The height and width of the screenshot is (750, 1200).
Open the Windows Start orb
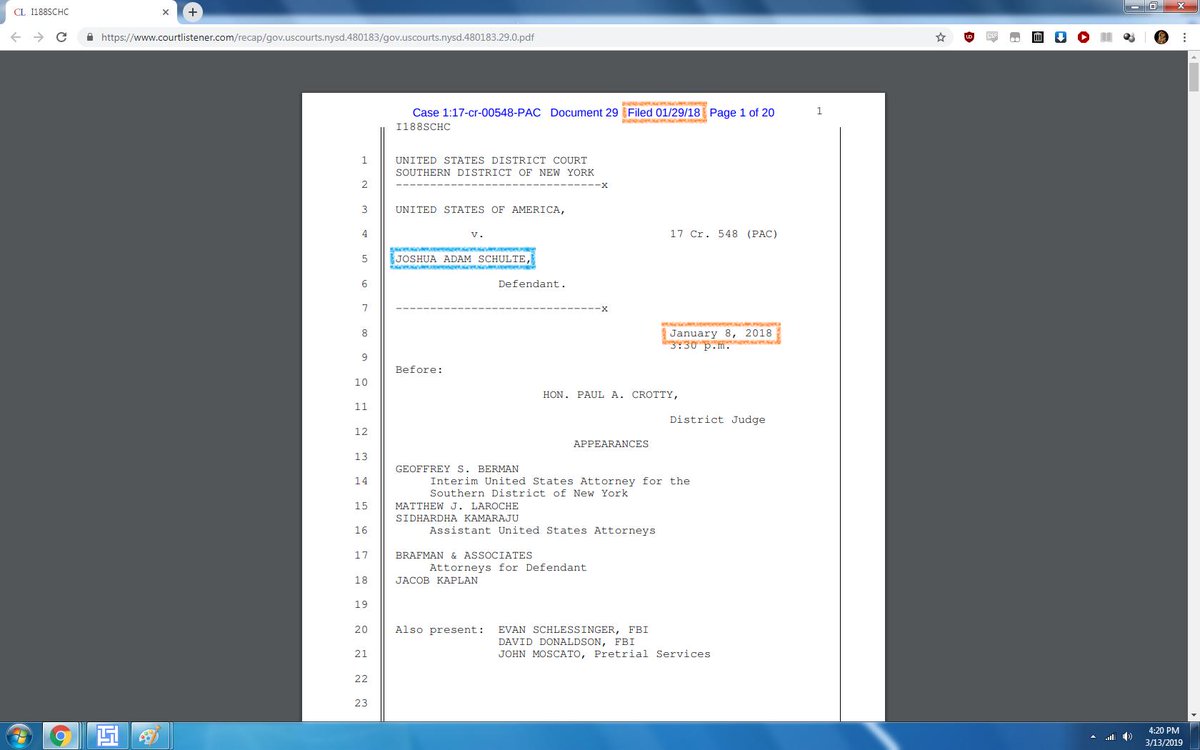20,736
